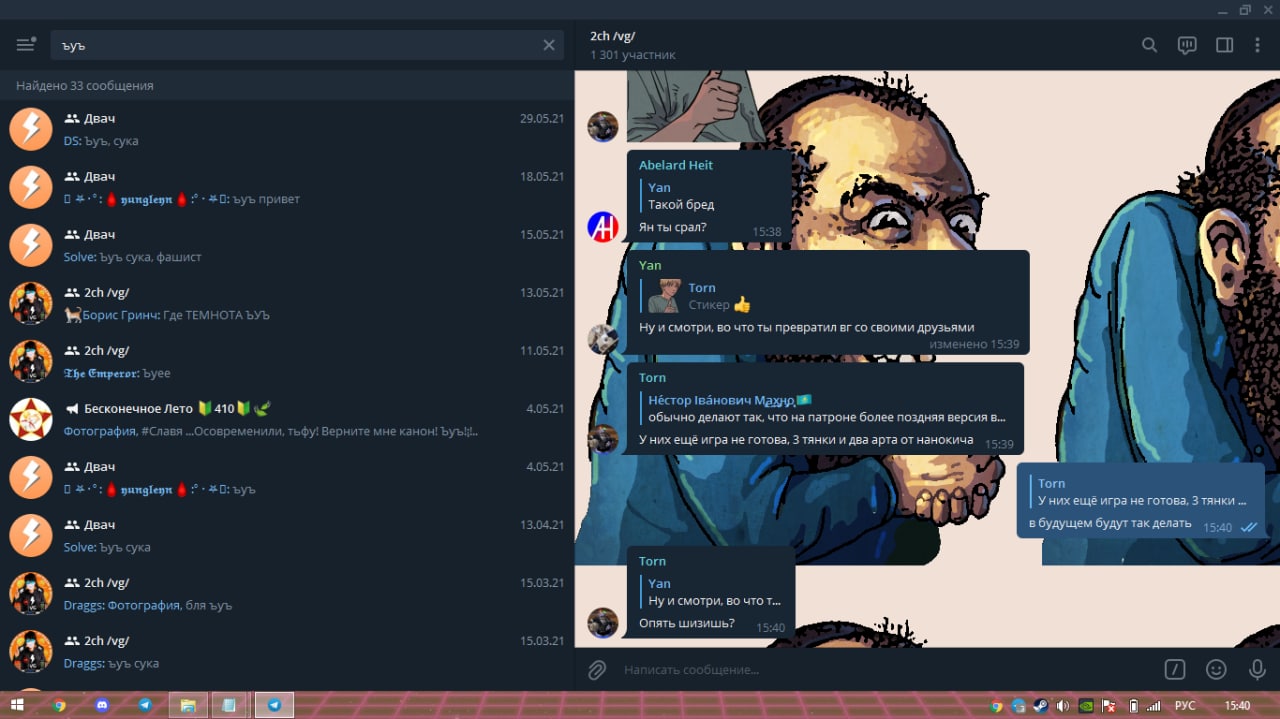Image resolution: width=1280 pixels, height=719 pixels.
Task: Open the hamburger main menu
Action: coord(26,45)
